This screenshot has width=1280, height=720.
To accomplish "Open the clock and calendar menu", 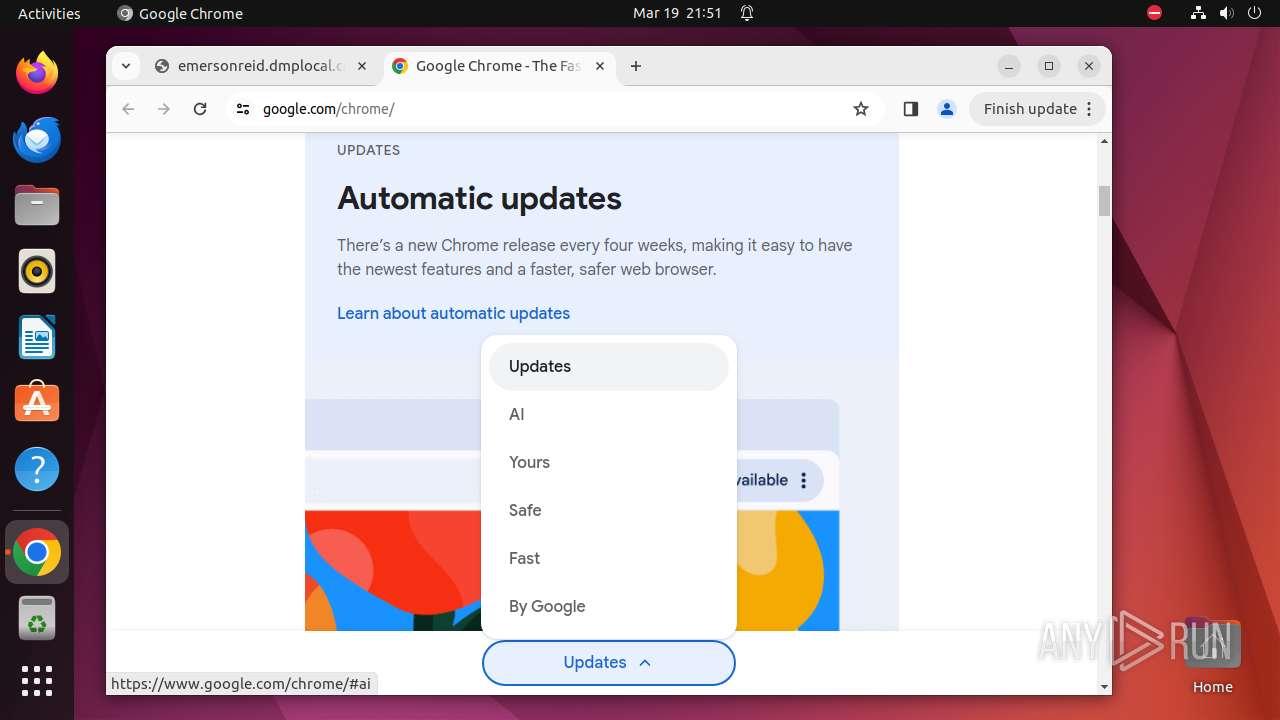I will click(x=677, y=13).
